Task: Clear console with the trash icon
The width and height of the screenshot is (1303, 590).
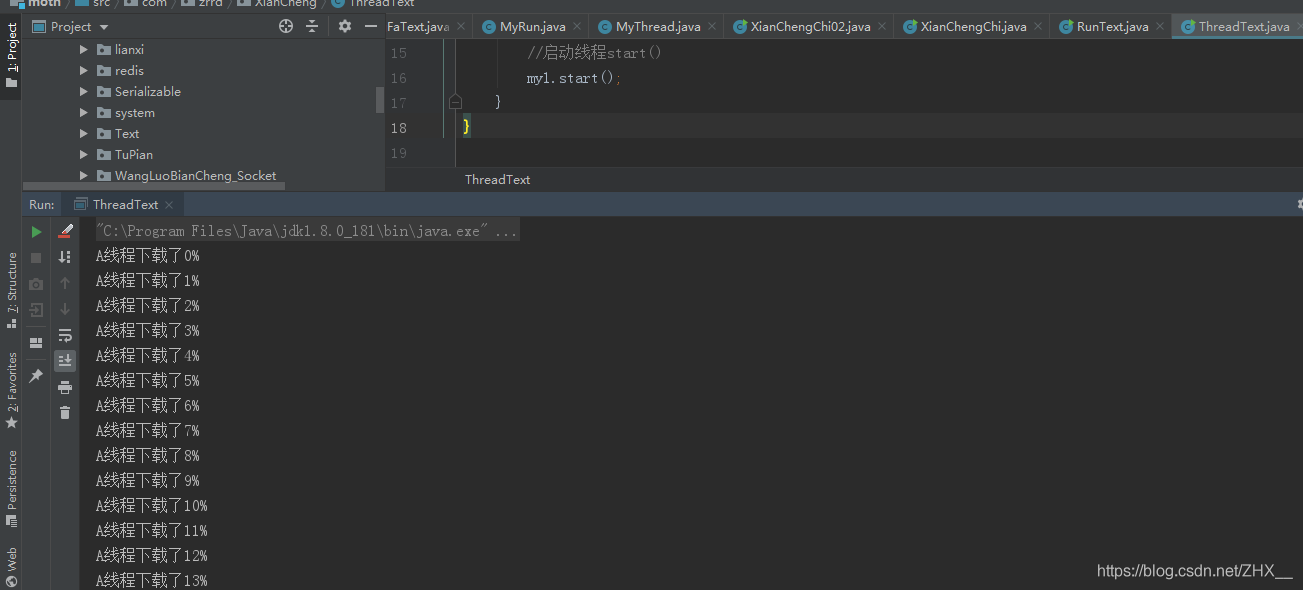Action: click(65, 412)
